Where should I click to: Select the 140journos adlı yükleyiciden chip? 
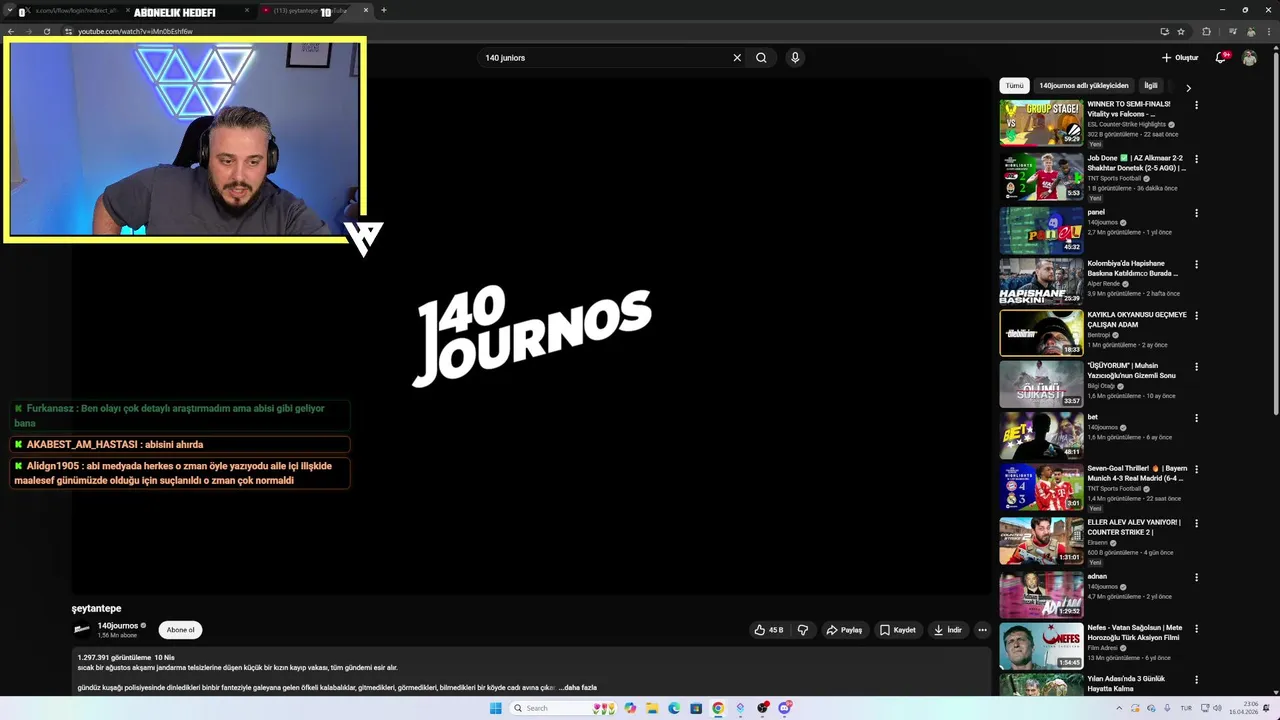coord(1084,86)
